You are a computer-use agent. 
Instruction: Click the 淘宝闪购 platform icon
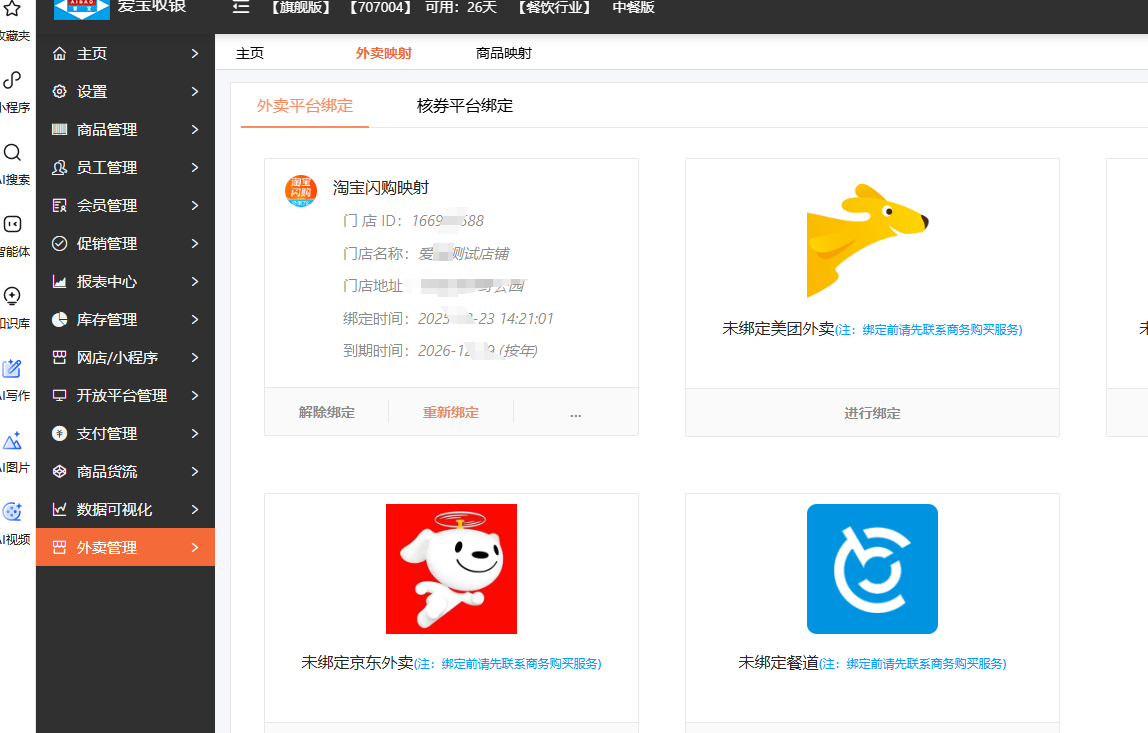301,191
